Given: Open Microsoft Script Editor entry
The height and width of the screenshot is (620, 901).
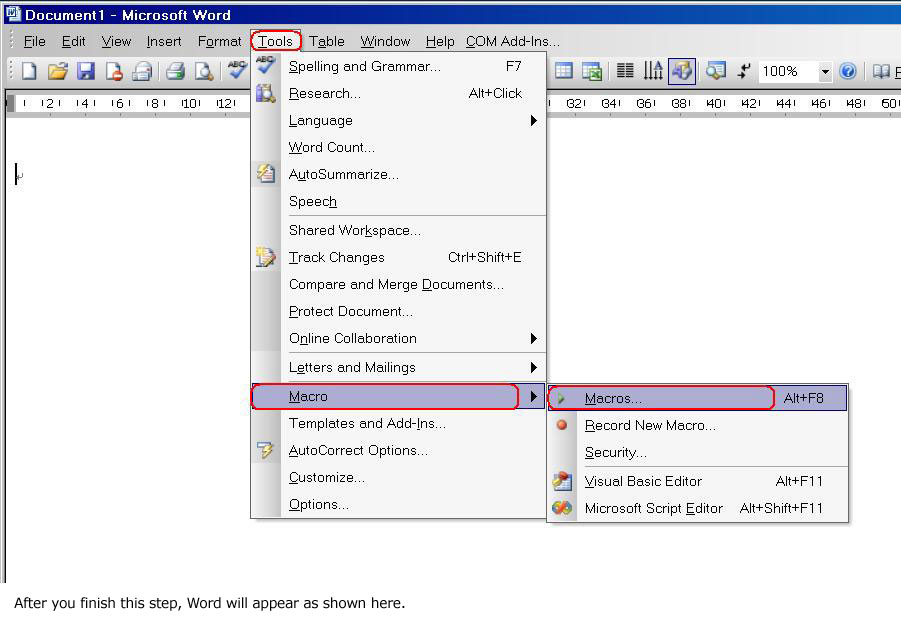Looking at the screenshot, I should point(698,508).
